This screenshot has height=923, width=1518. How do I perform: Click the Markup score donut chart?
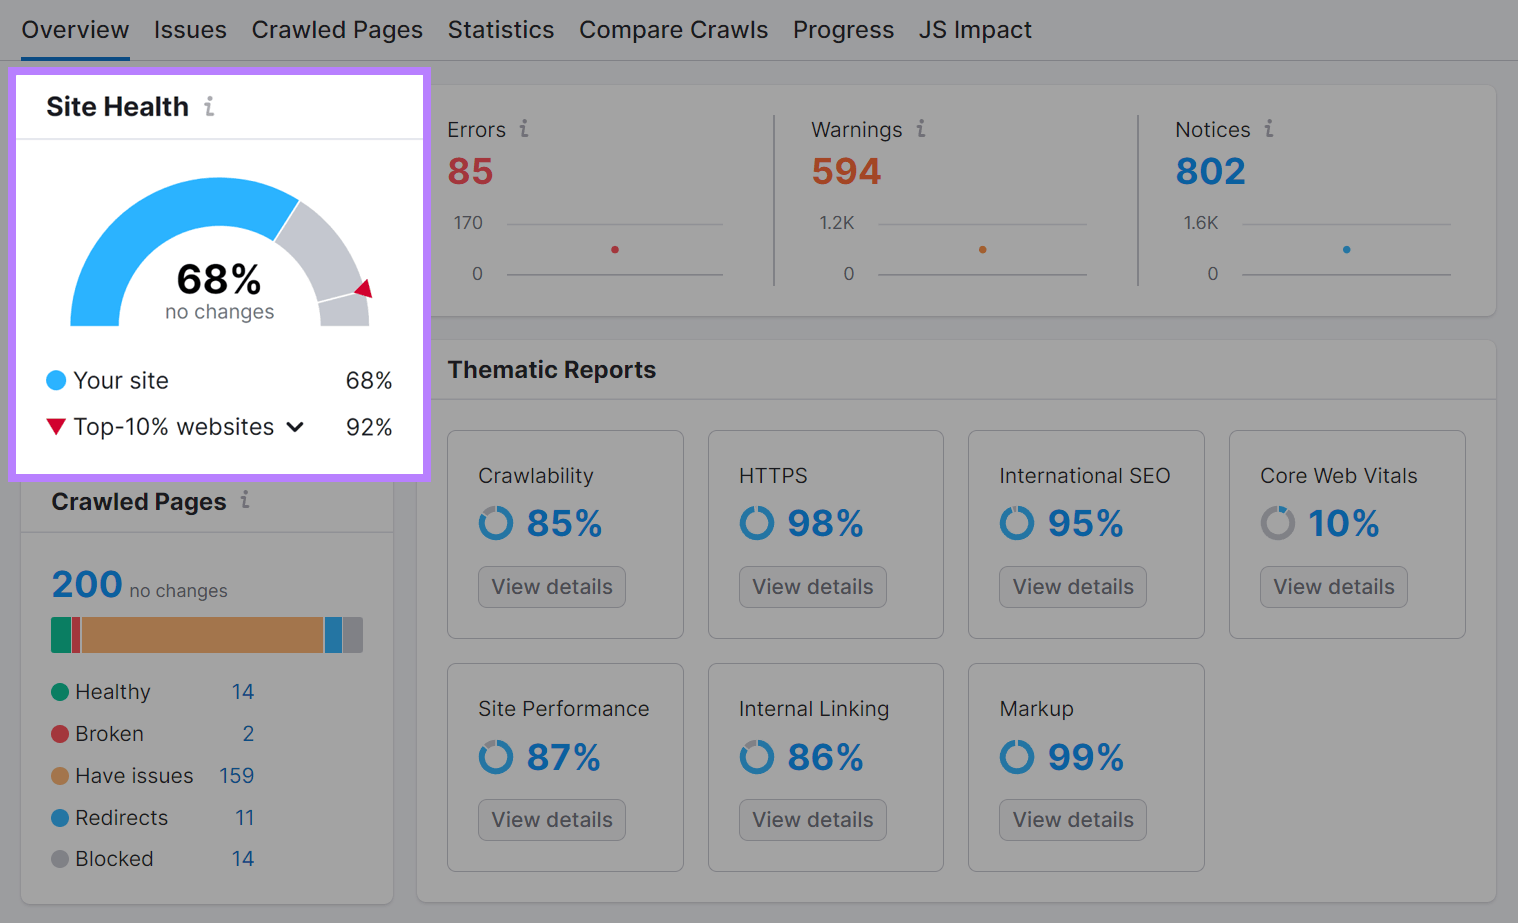pyautogui.click(x=1017, y=756)
